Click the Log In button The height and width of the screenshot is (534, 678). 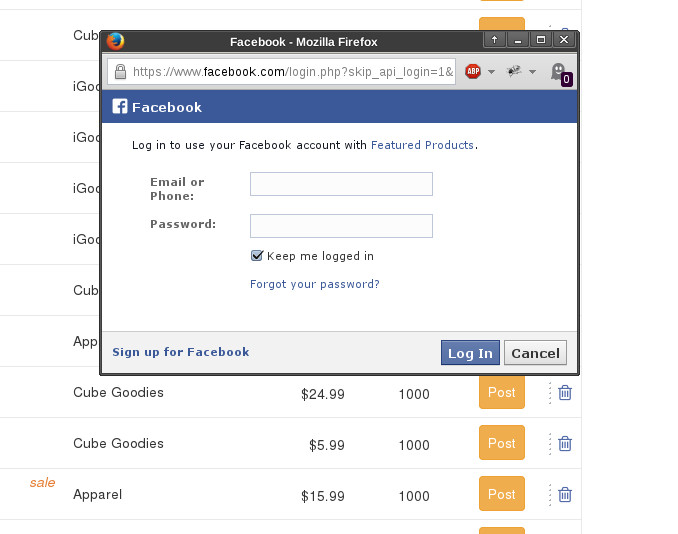[x=470, y=353]
